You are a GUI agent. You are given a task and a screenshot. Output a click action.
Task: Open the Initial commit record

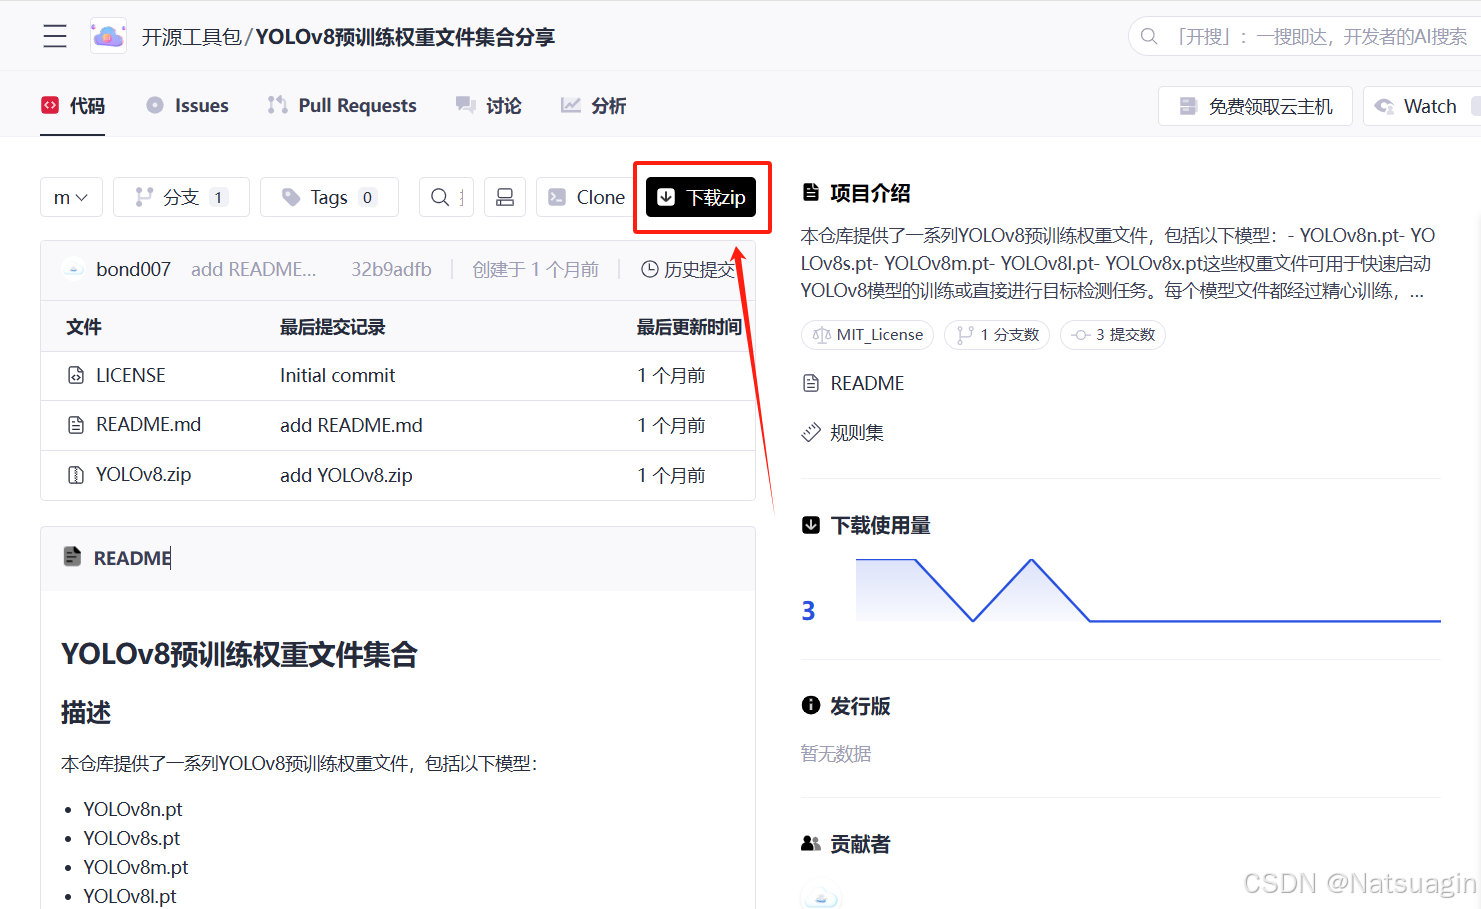point(337,376)
